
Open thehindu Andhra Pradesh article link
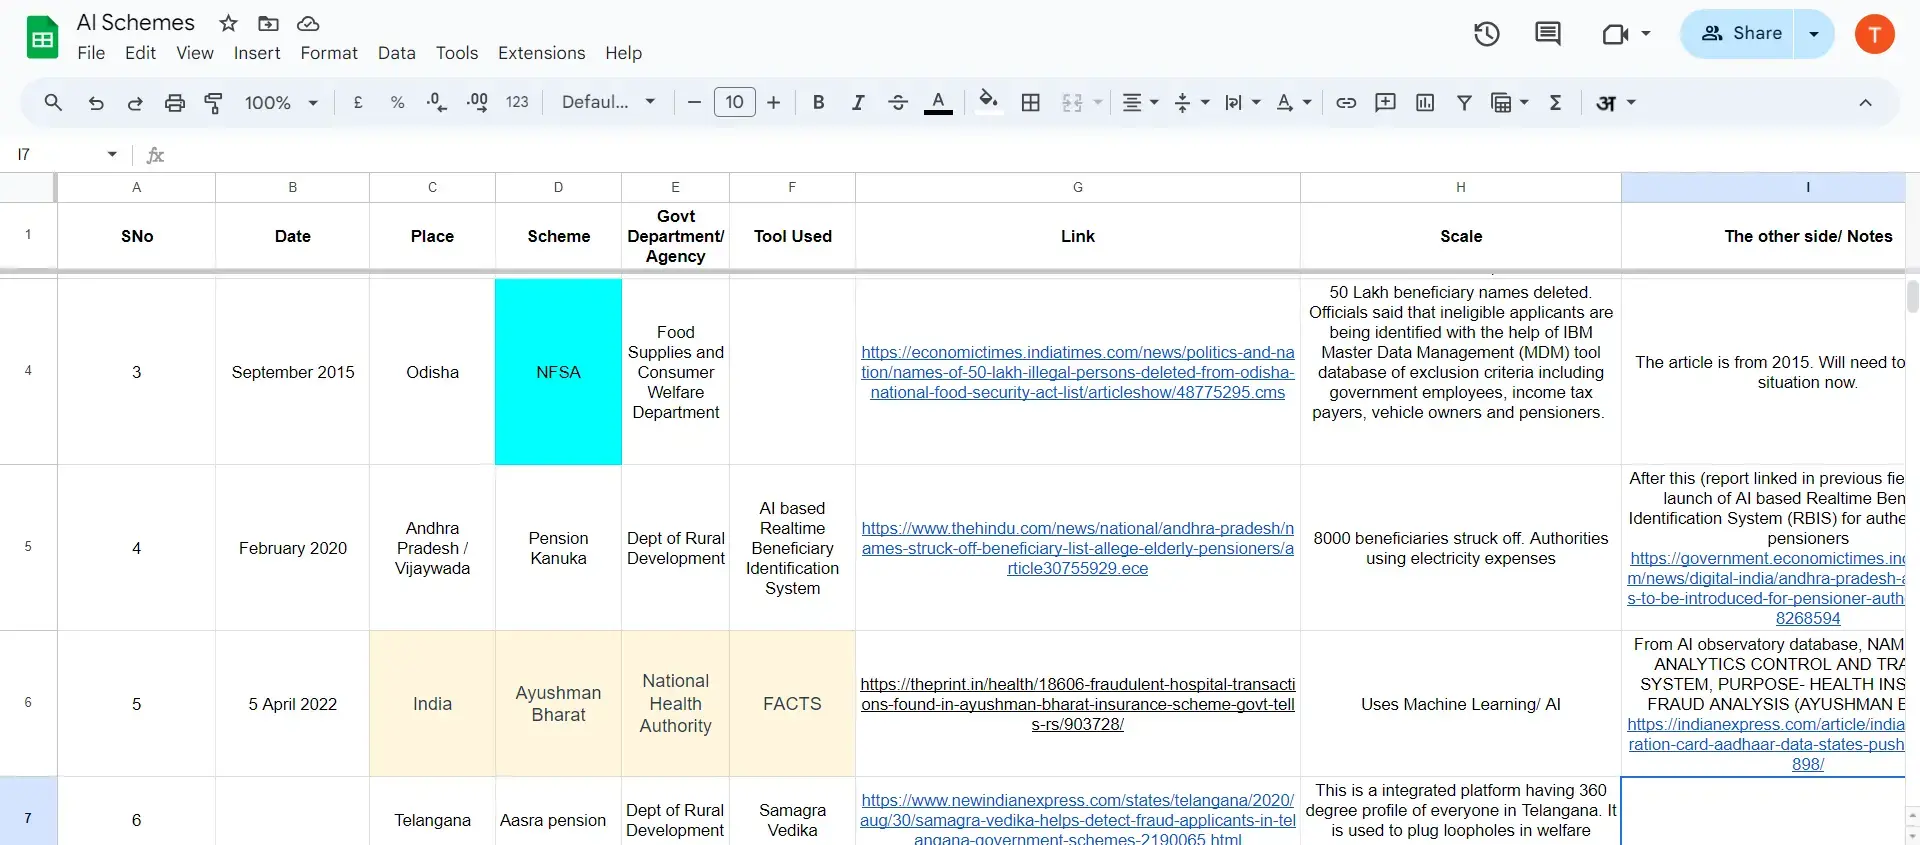click(1078, 548)
